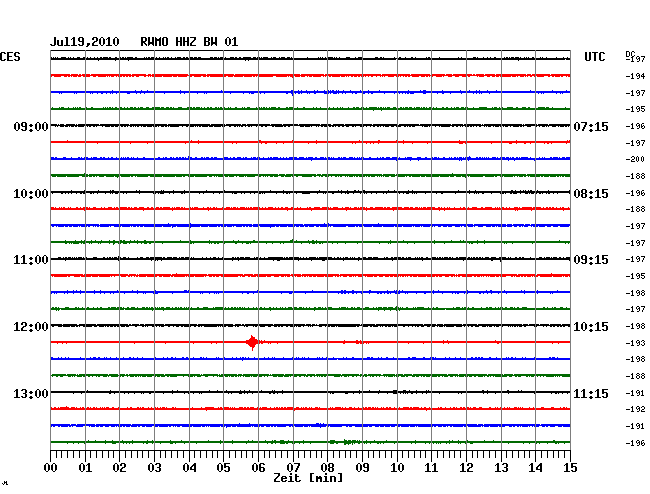650x494 pixels.
Task: Click the DC offset value -193
Action: pos(635,343)
